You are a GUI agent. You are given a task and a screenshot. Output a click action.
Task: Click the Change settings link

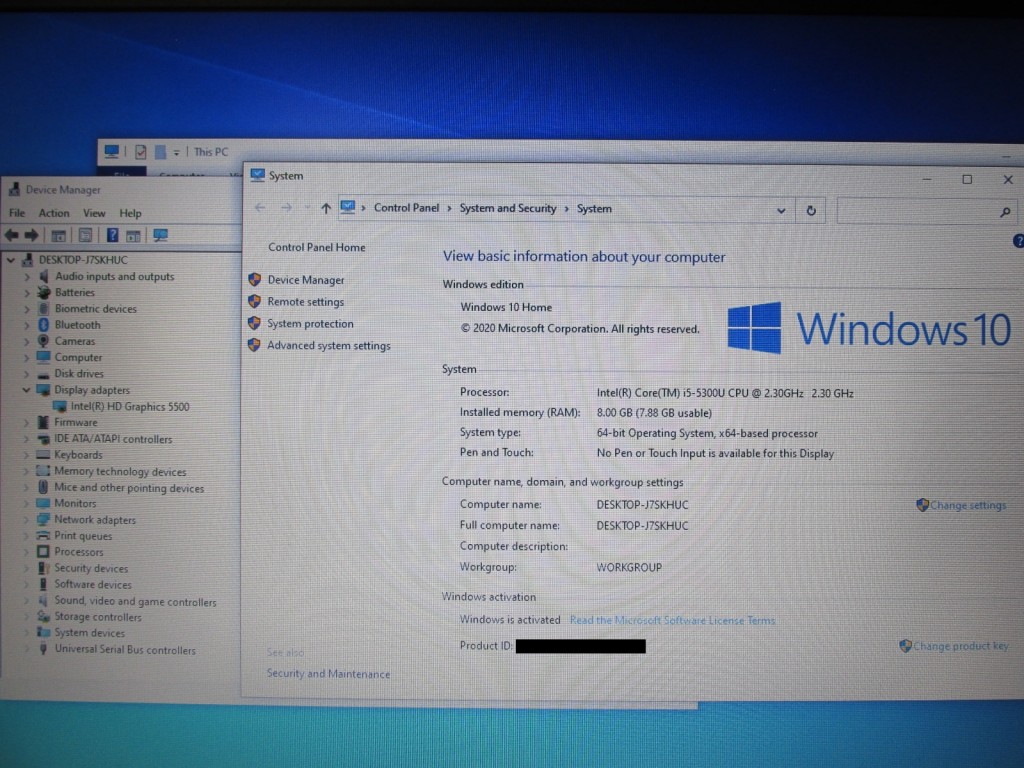968,505
